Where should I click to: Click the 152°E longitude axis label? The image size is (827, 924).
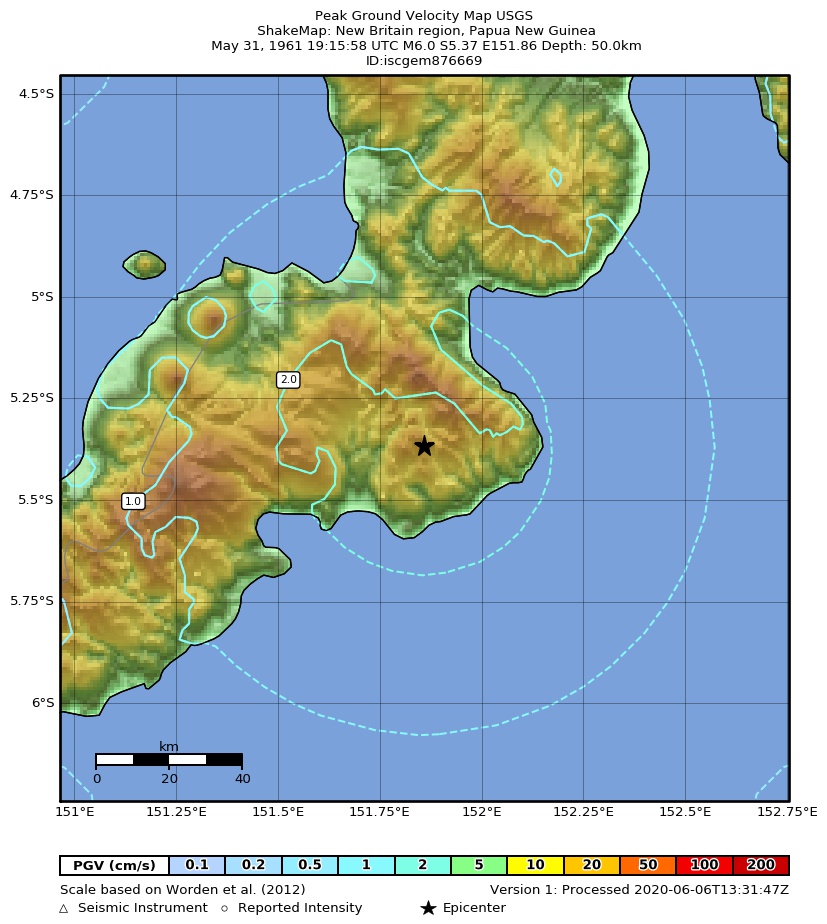482,811
